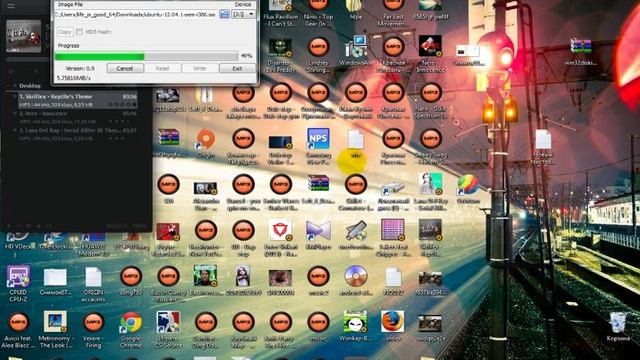Select Lindsey Stirling MP3 file

[318, 55]
